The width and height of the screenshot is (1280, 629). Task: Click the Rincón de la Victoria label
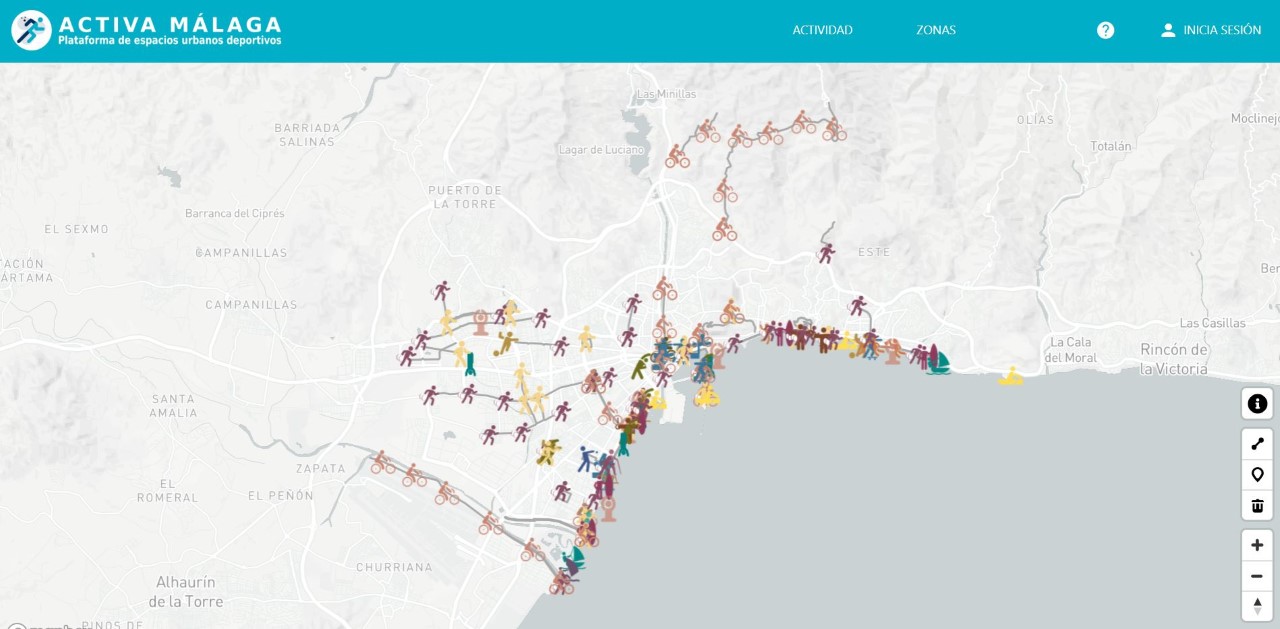pyautogui.click(x=1174, y=359)
